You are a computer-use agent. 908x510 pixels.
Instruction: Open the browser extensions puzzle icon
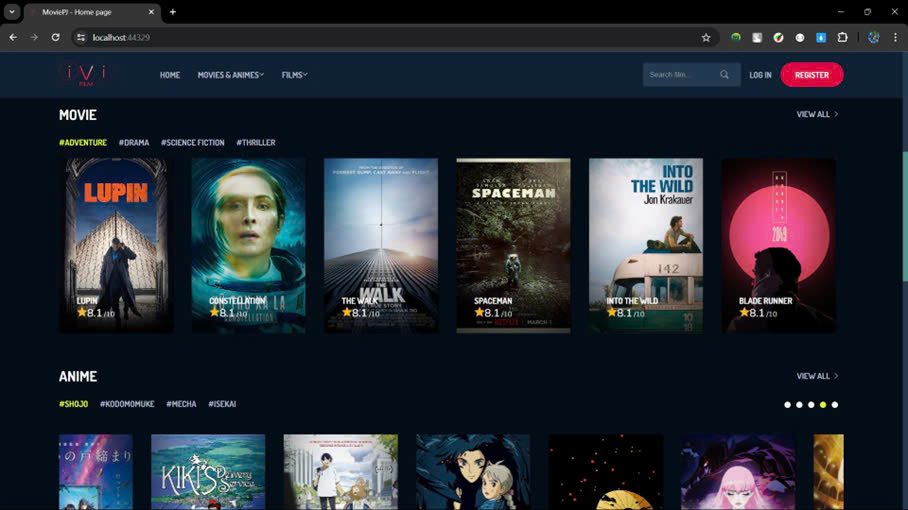coord(842,38)
